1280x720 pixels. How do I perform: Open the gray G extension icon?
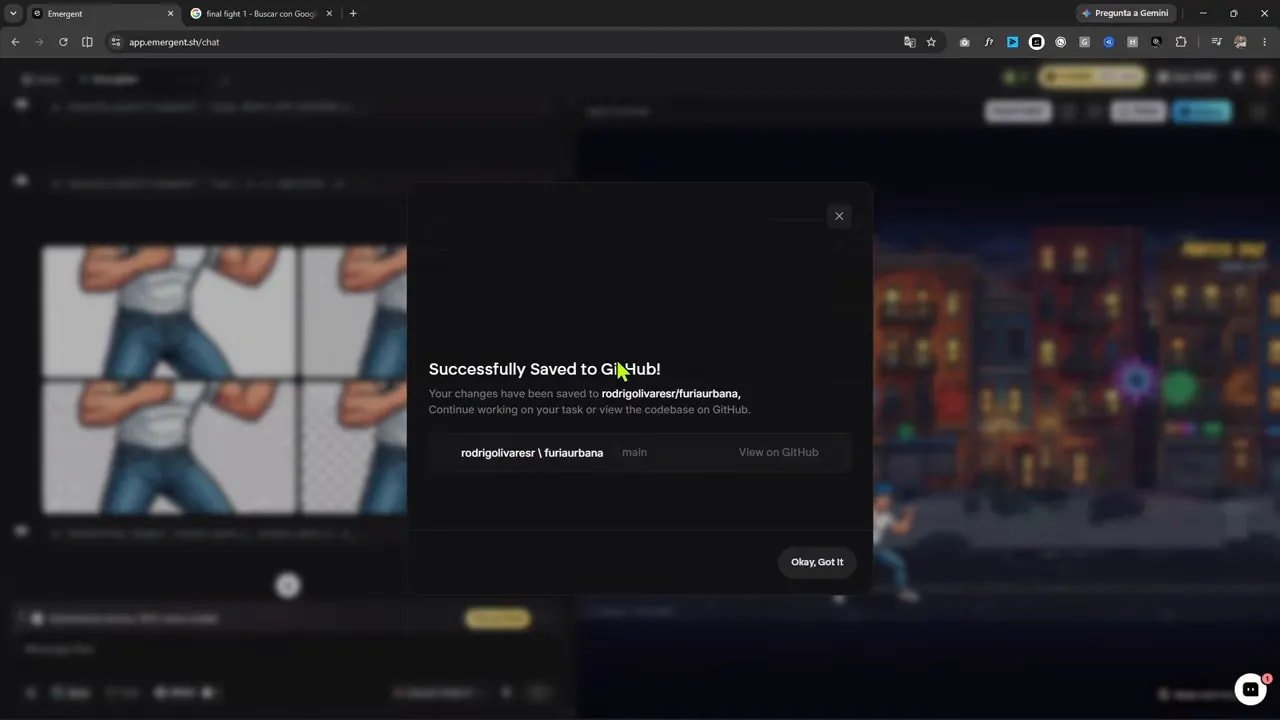click(x=1085, y=42)
